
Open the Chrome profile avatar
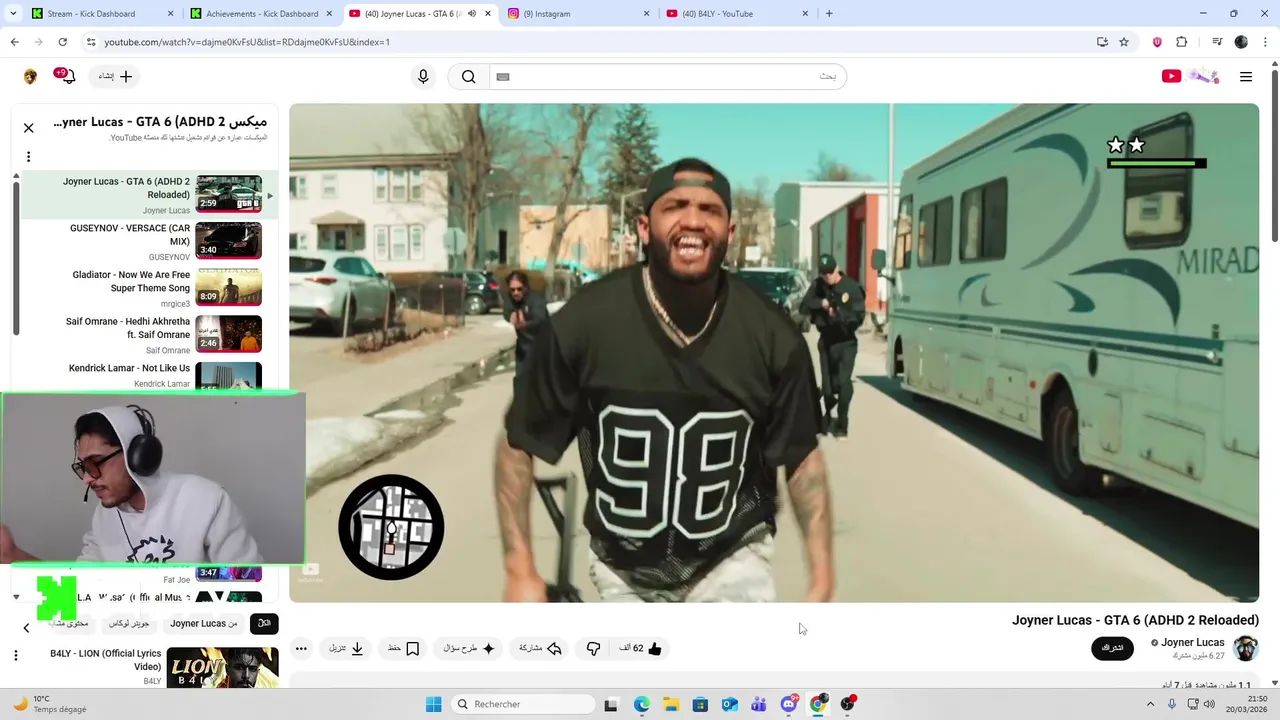(x=1241, y=42)
